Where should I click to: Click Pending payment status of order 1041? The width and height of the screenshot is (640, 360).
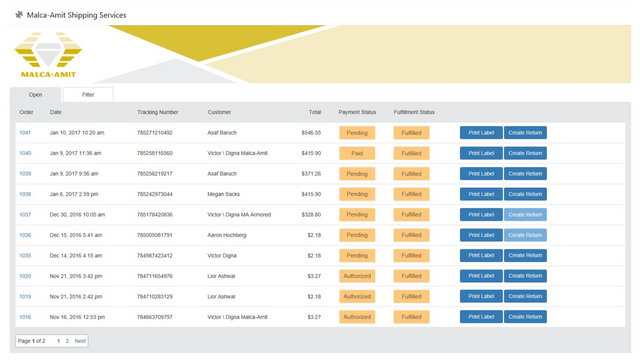pyautogui.click(x=357, y=133)
